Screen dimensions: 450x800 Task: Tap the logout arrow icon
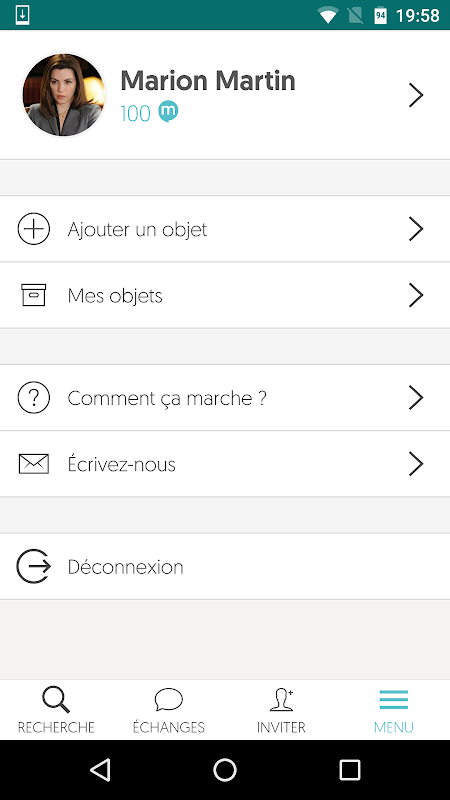[34, 566]
